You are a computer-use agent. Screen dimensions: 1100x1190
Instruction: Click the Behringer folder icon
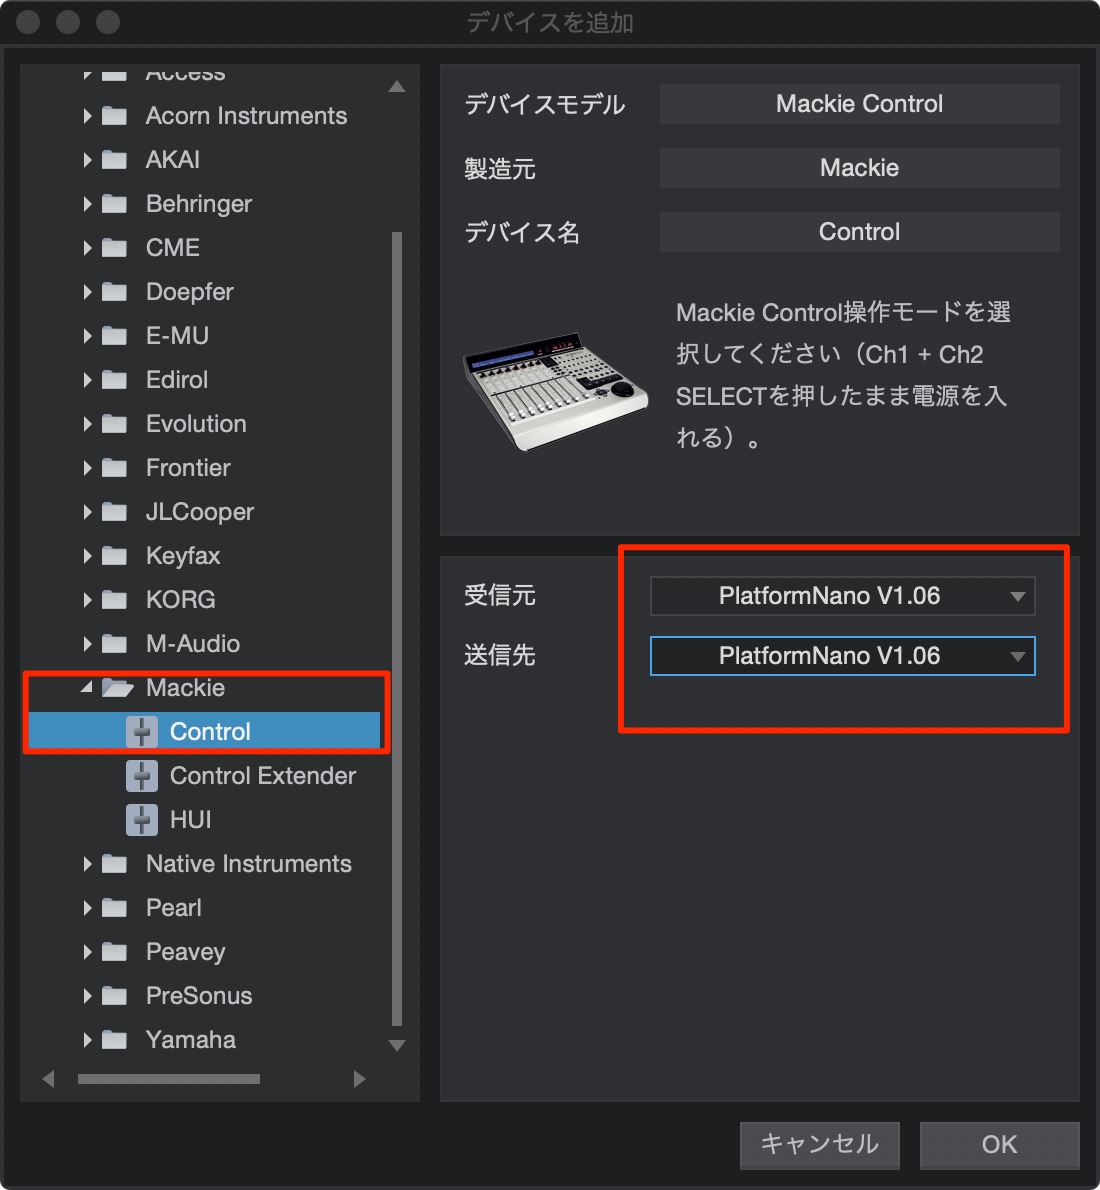tap(115, 203)
